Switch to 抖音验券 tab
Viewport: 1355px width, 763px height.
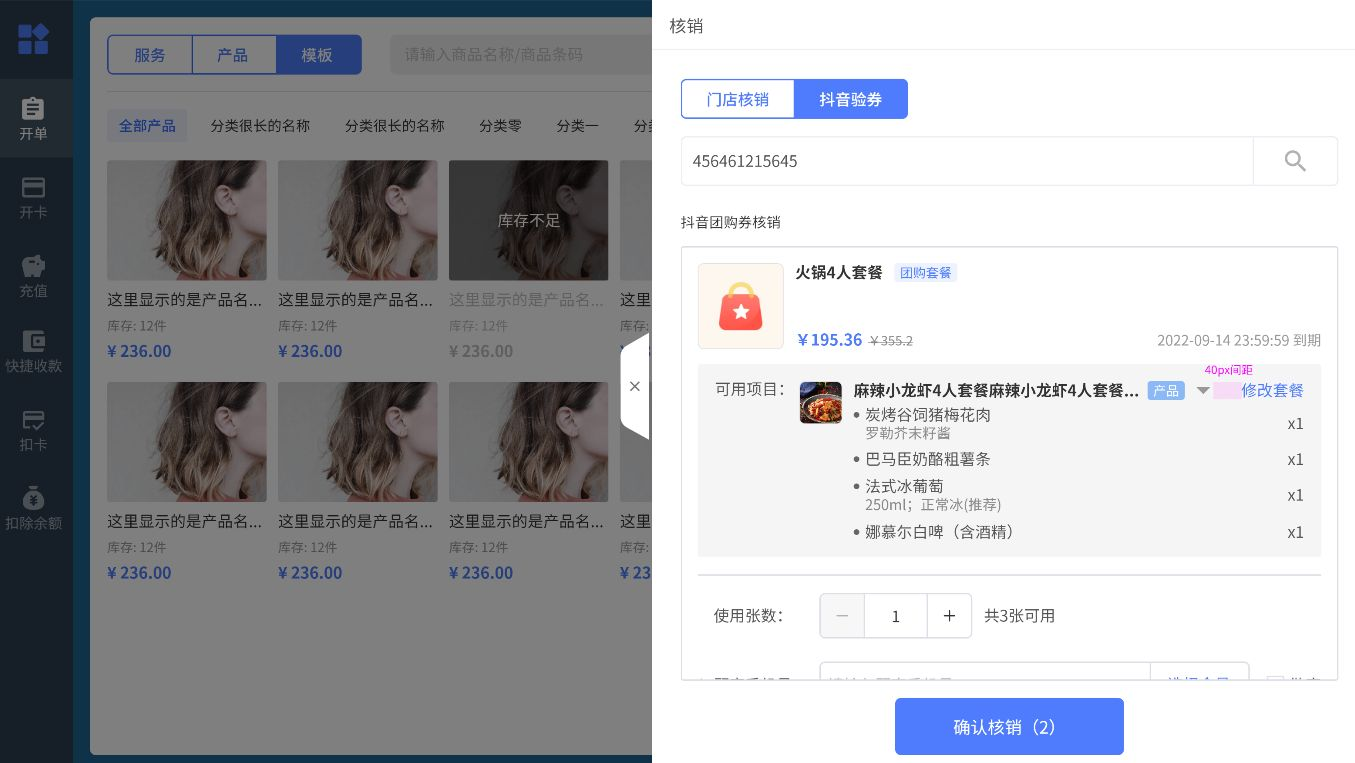(x=851, y=99)
